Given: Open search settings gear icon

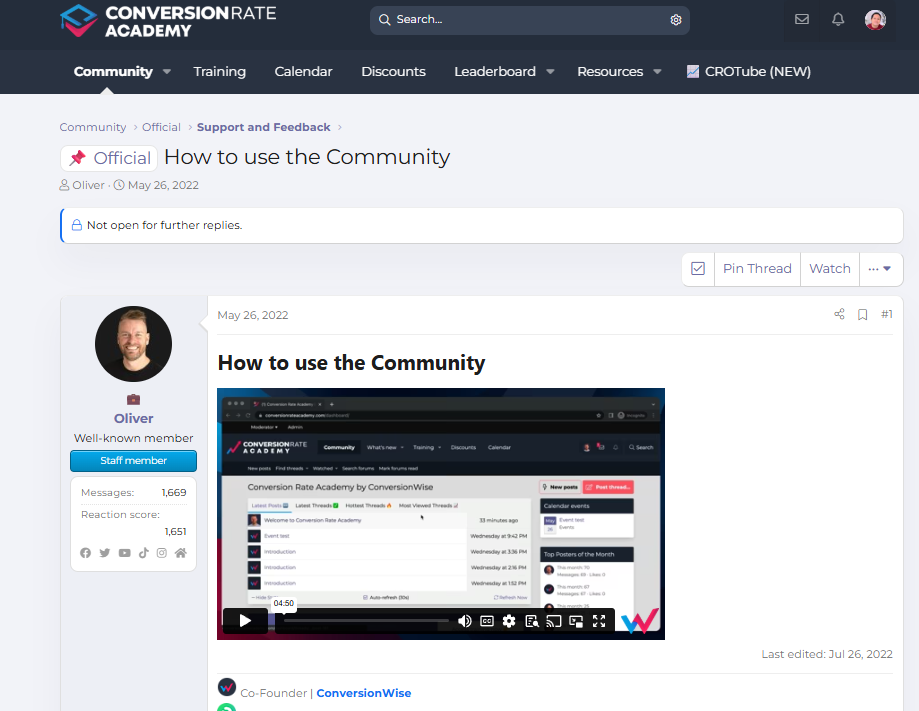Looking at the screenshot, I should point(676,20).
